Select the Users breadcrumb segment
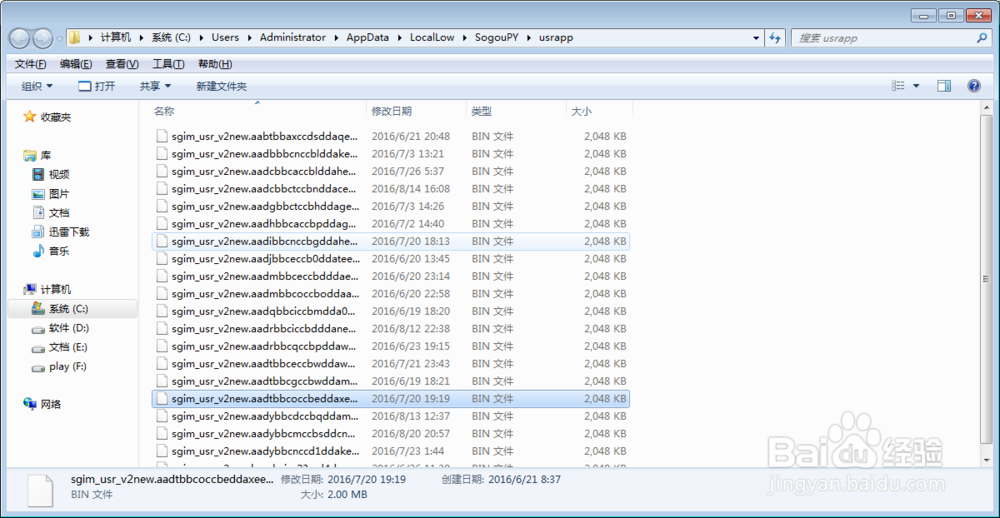This screenshot has width=1000, height=518. [225, 38]
